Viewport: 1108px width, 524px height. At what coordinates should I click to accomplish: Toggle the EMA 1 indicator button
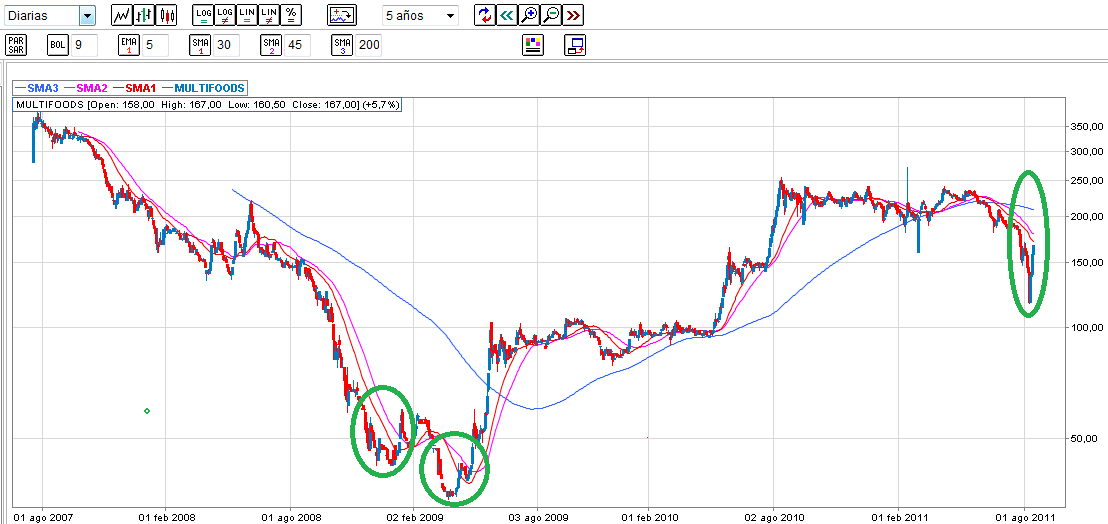(x=129, y=45)
